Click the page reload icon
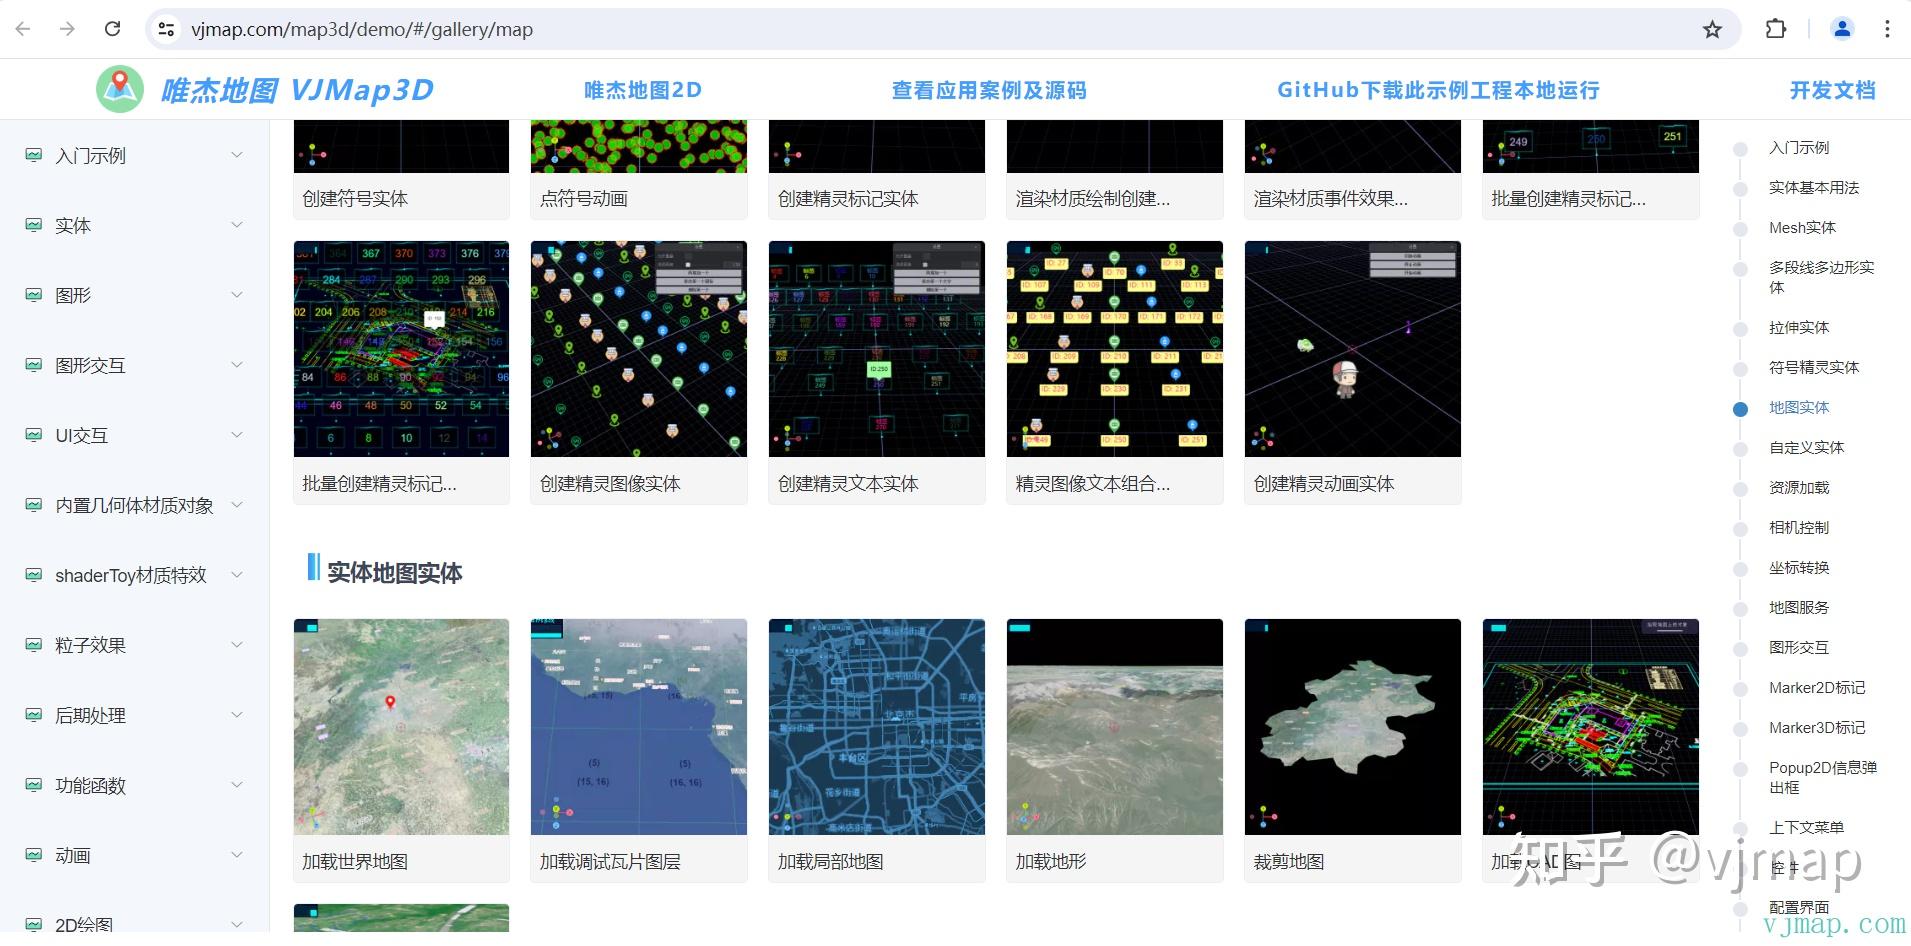Viewport: 1911px width, 946px height. pos(113,29)
